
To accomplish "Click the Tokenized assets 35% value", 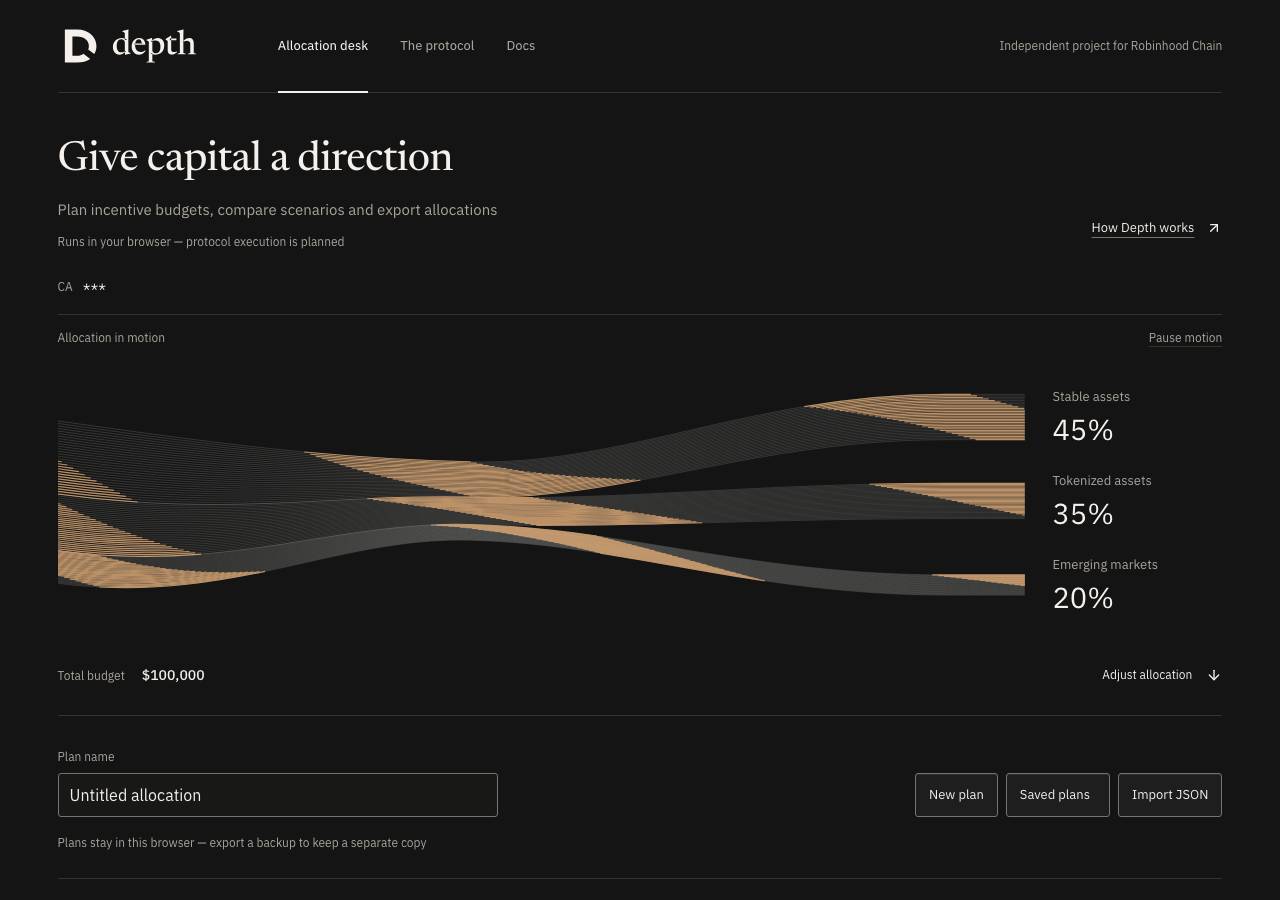I will 1083,514.
